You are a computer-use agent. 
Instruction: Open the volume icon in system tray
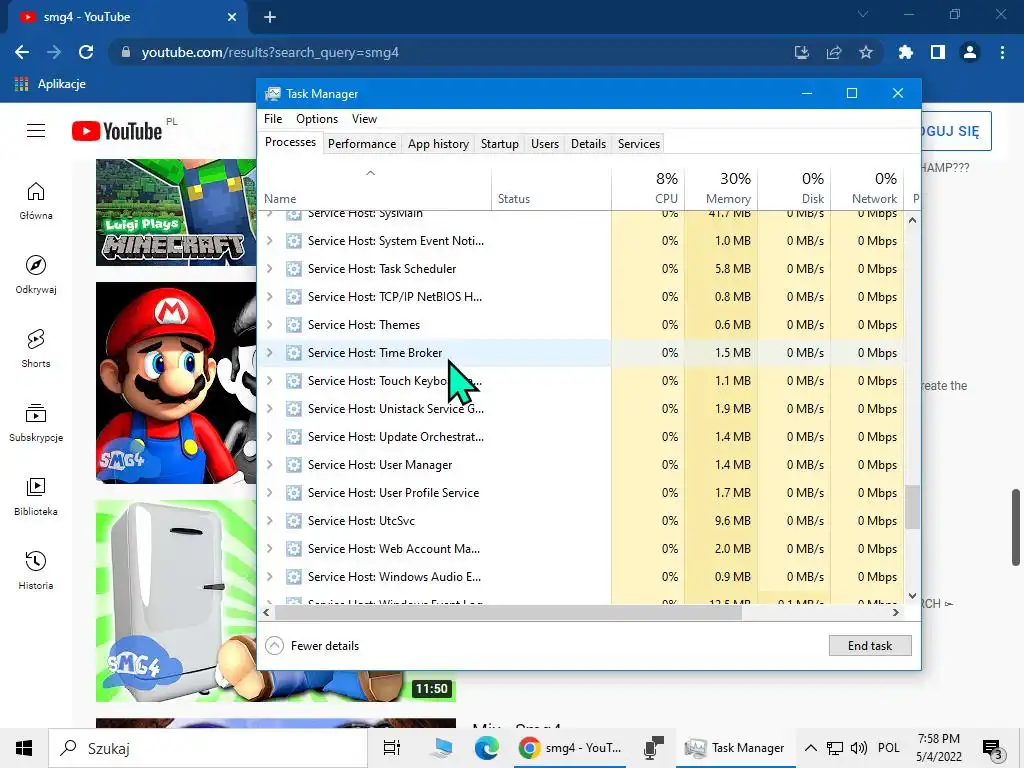tap(859, 748)
